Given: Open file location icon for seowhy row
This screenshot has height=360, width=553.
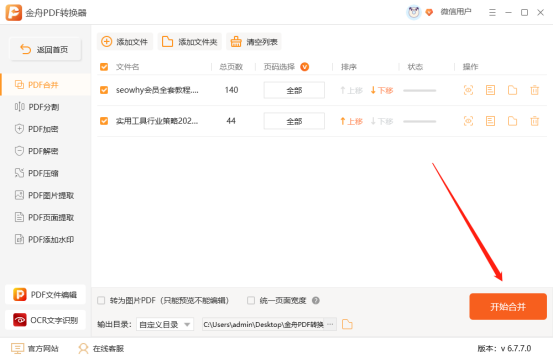Looking at the screenshot, I should pos(512,90).
